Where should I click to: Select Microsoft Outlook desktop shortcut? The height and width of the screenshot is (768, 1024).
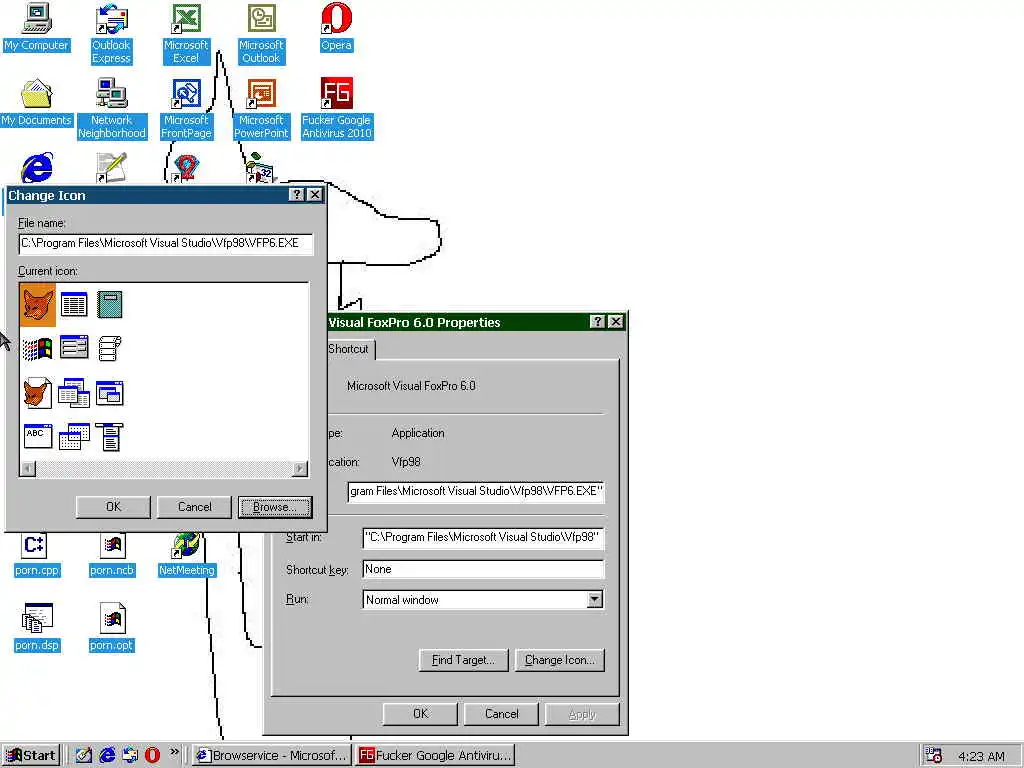261,34
